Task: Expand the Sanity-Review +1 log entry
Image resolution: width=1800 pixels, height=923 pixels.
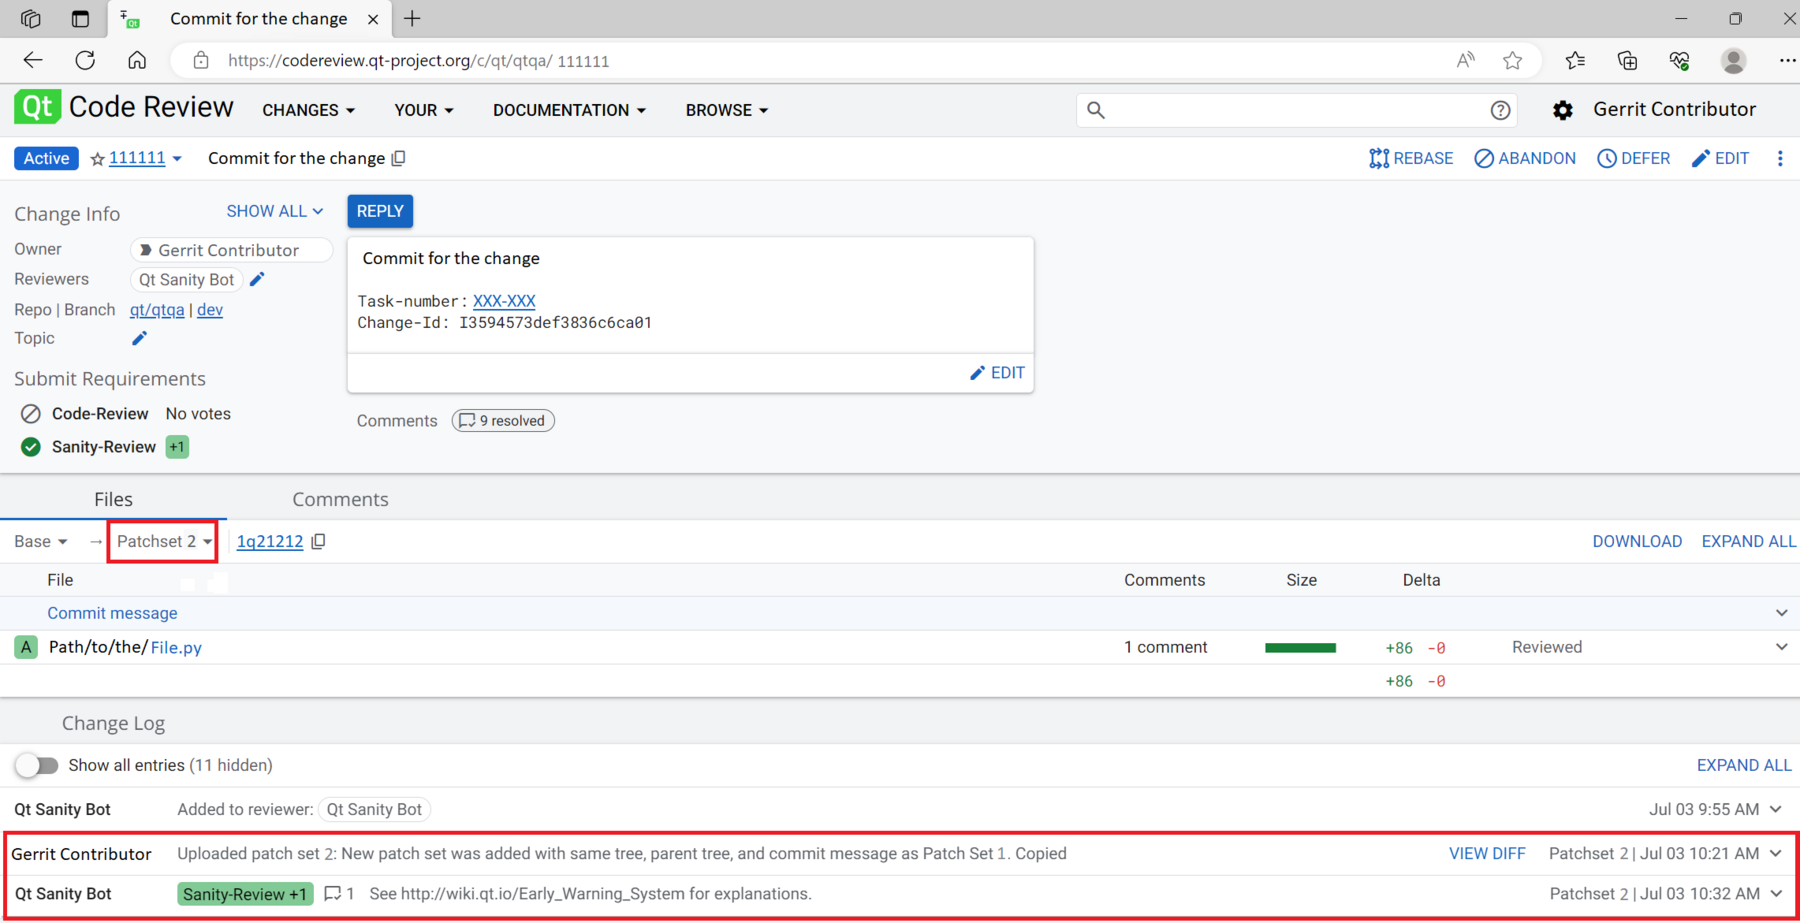Action: tap(1776, 894)
